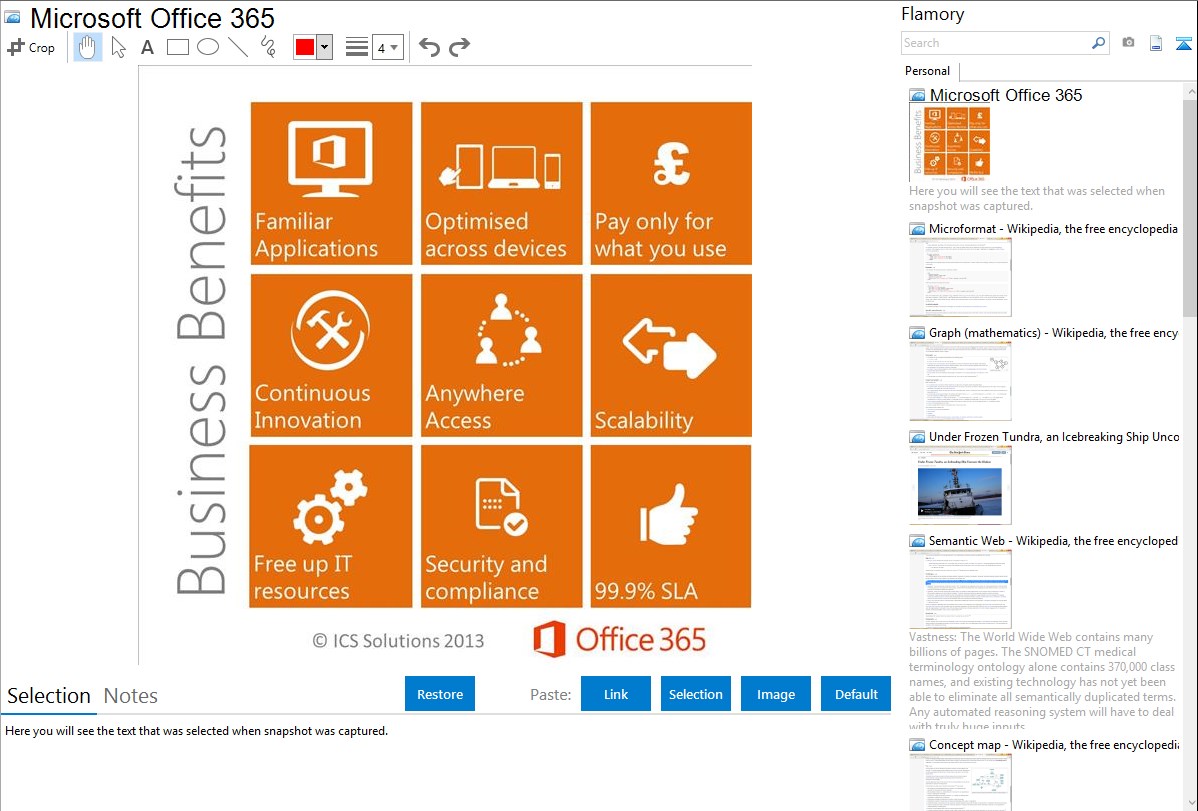
Task: Activate the Crop tool
Action: click(31, 47)
